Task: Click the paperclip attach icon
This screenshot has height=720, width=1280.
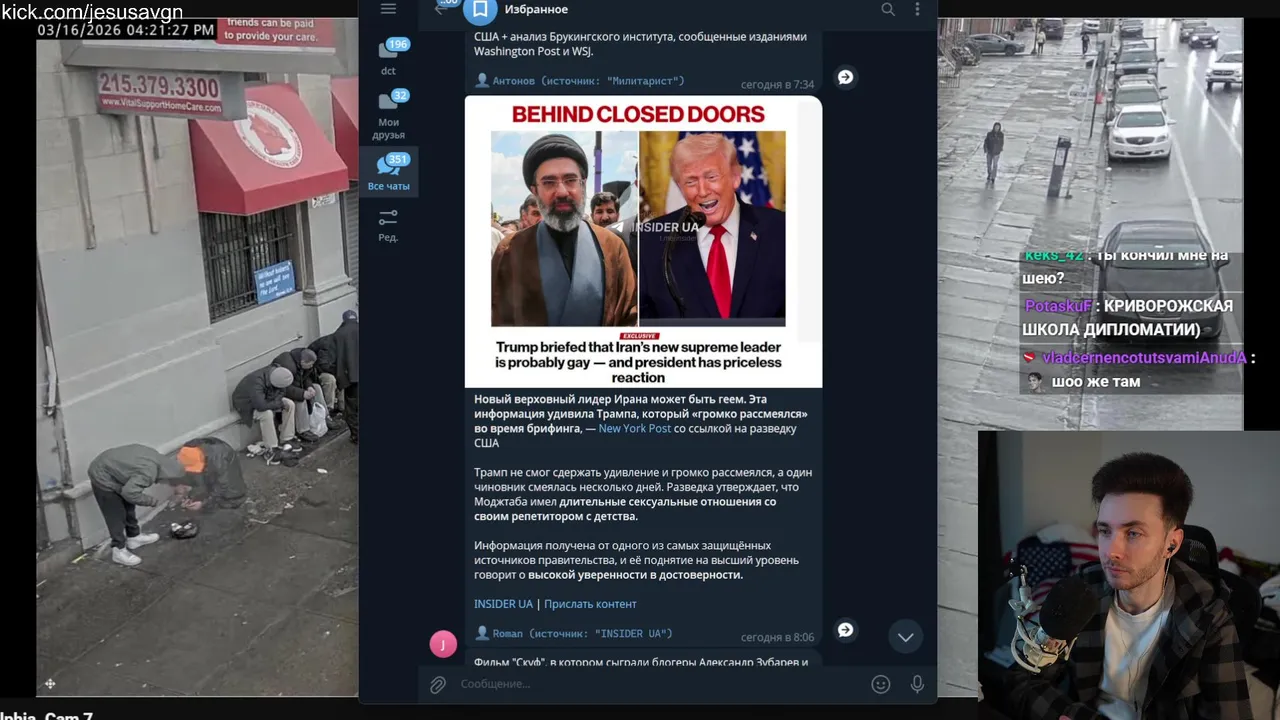Action: point(438,685)
